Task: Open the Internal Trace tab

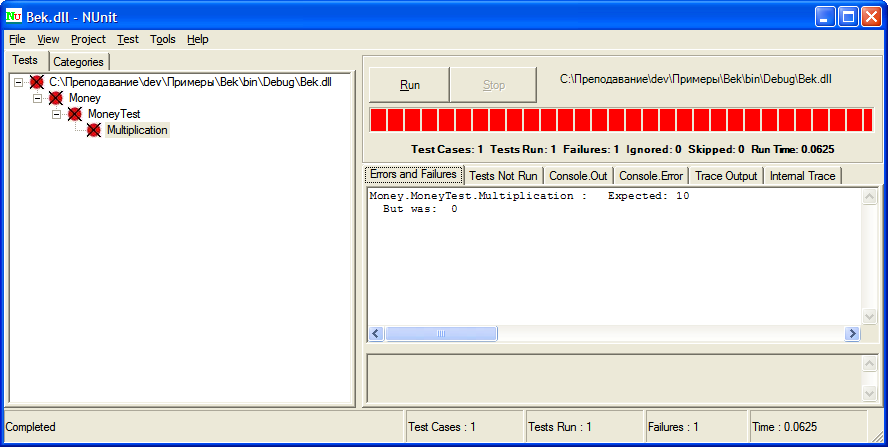Action: [x=802, y=176]
